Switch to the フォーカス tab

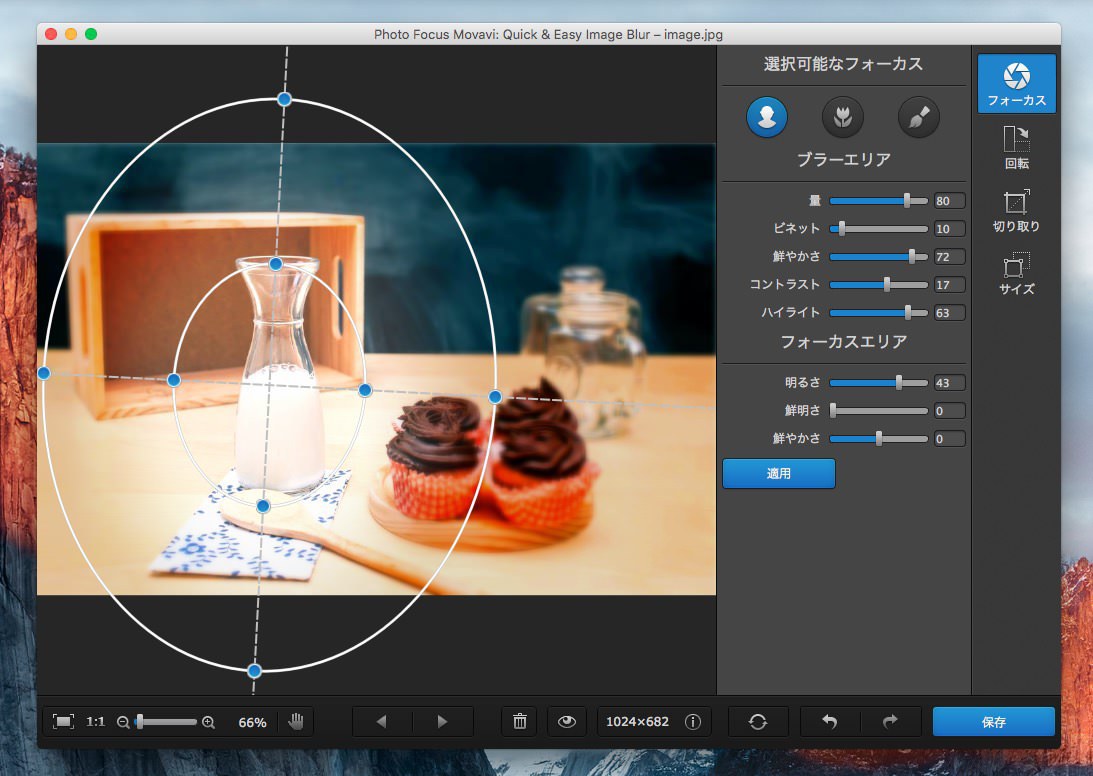tap(1016, 84)
